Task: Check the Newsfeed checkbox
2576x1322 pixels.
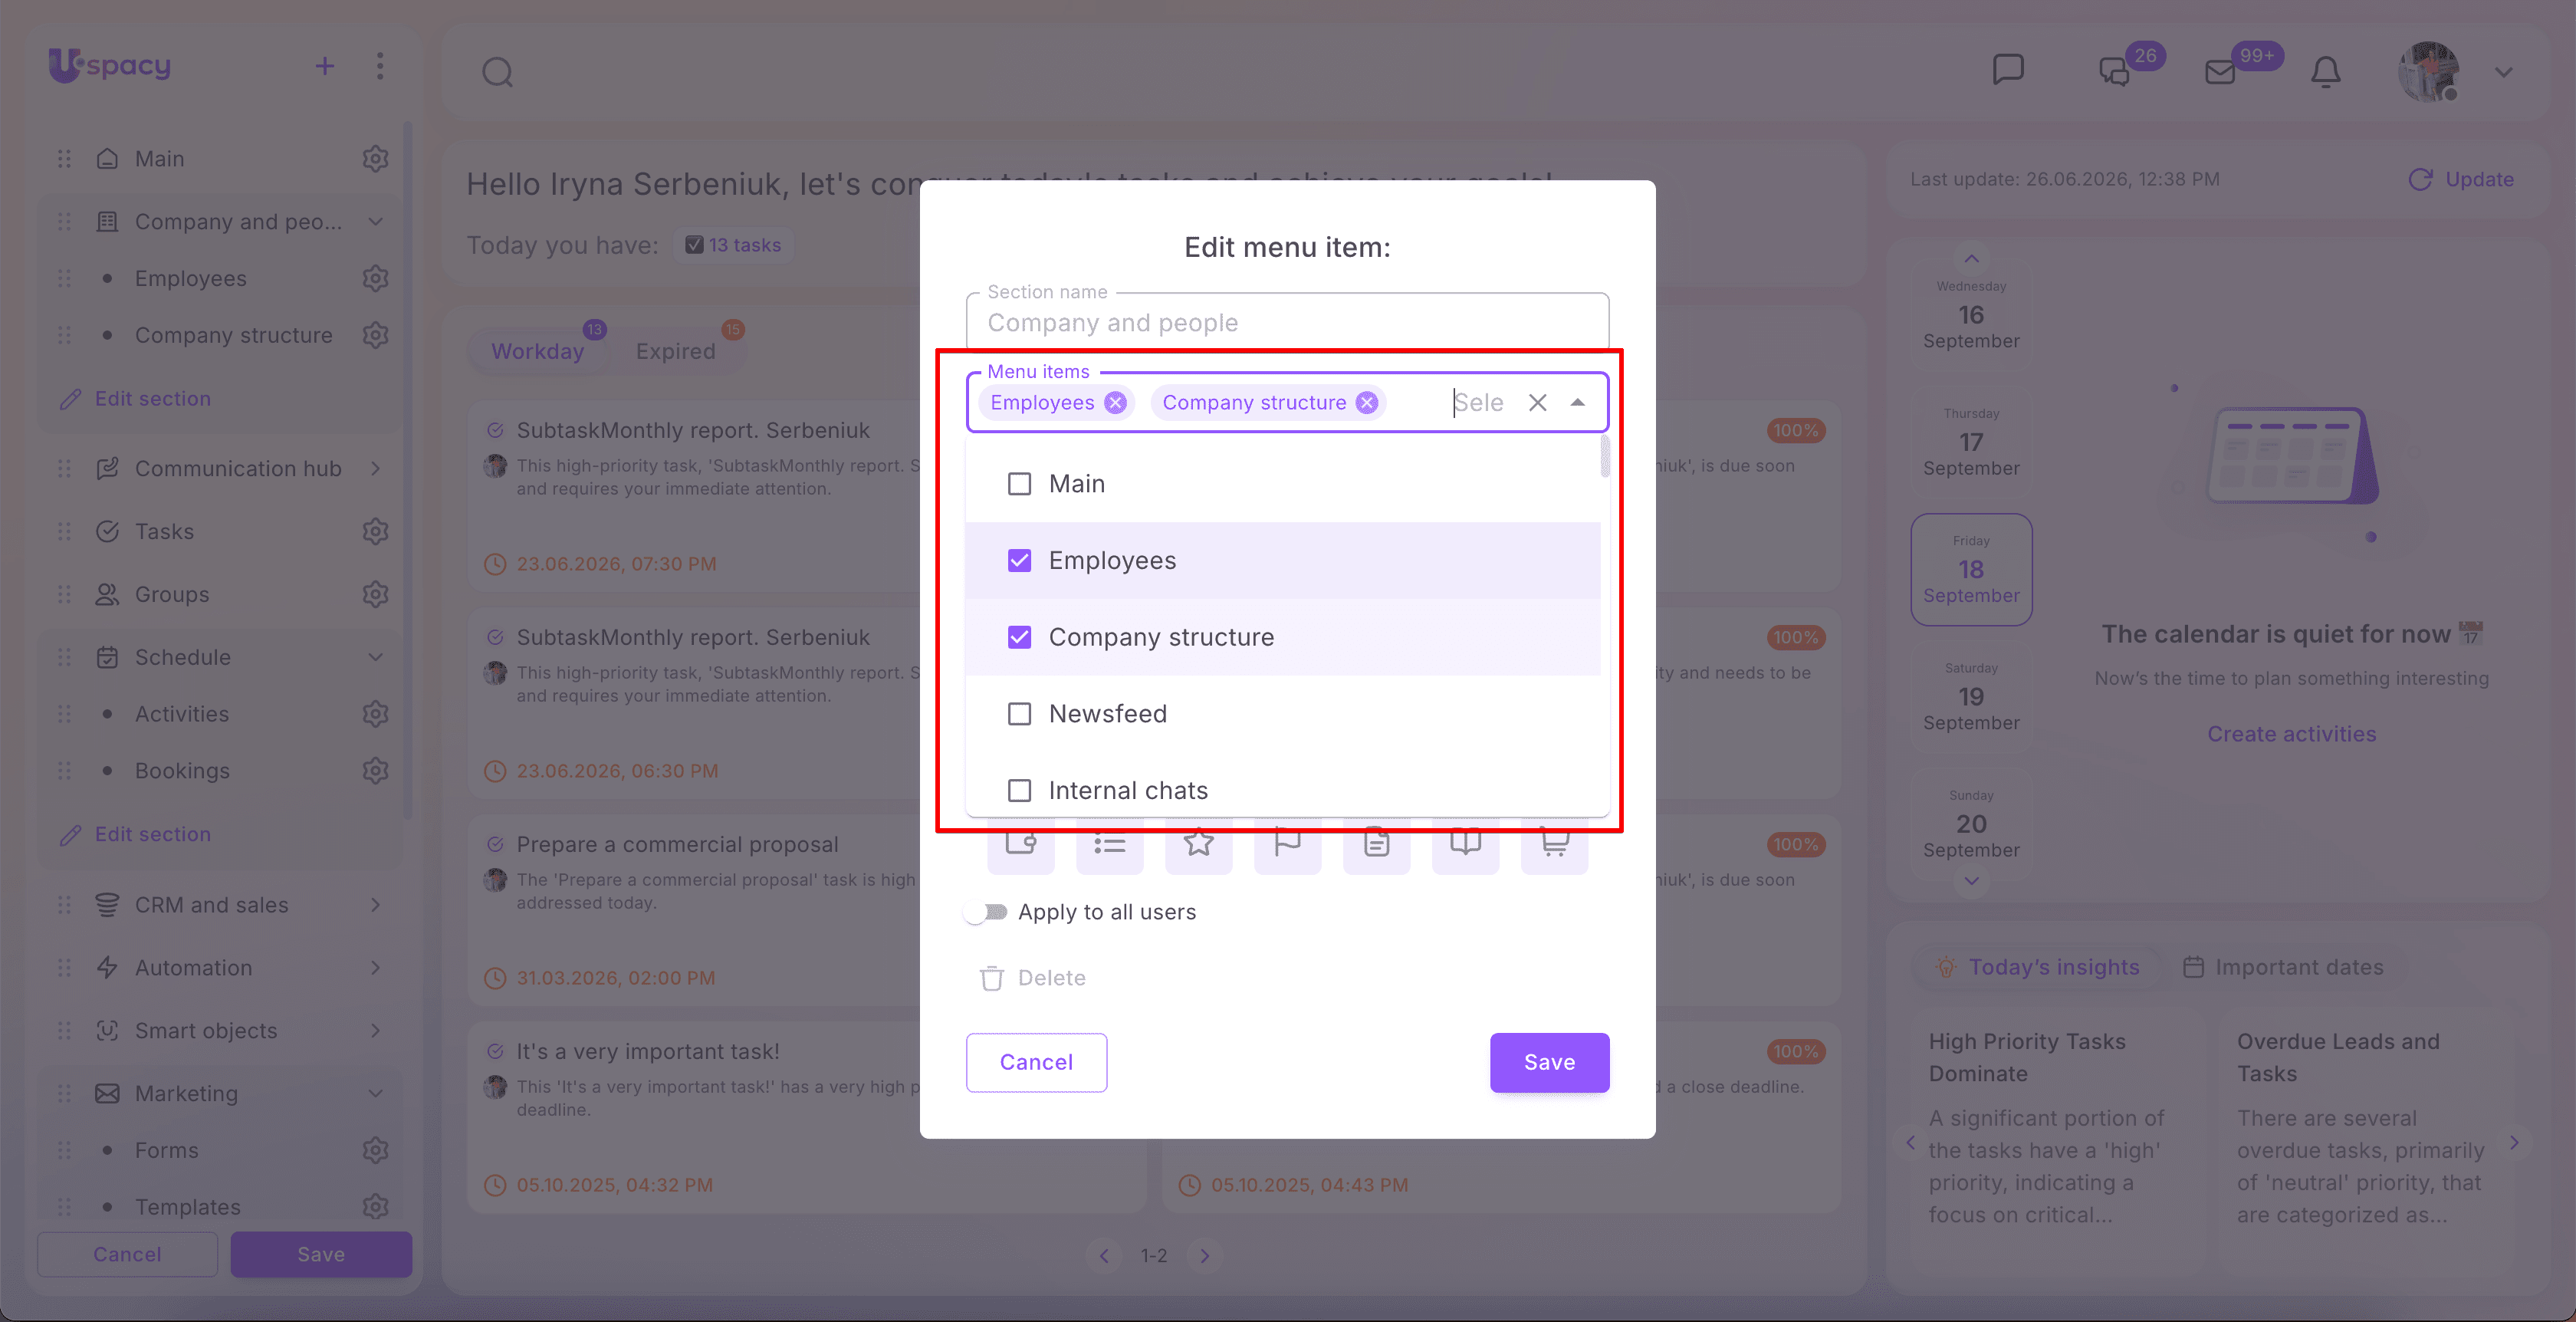Action: point(1019,714)
